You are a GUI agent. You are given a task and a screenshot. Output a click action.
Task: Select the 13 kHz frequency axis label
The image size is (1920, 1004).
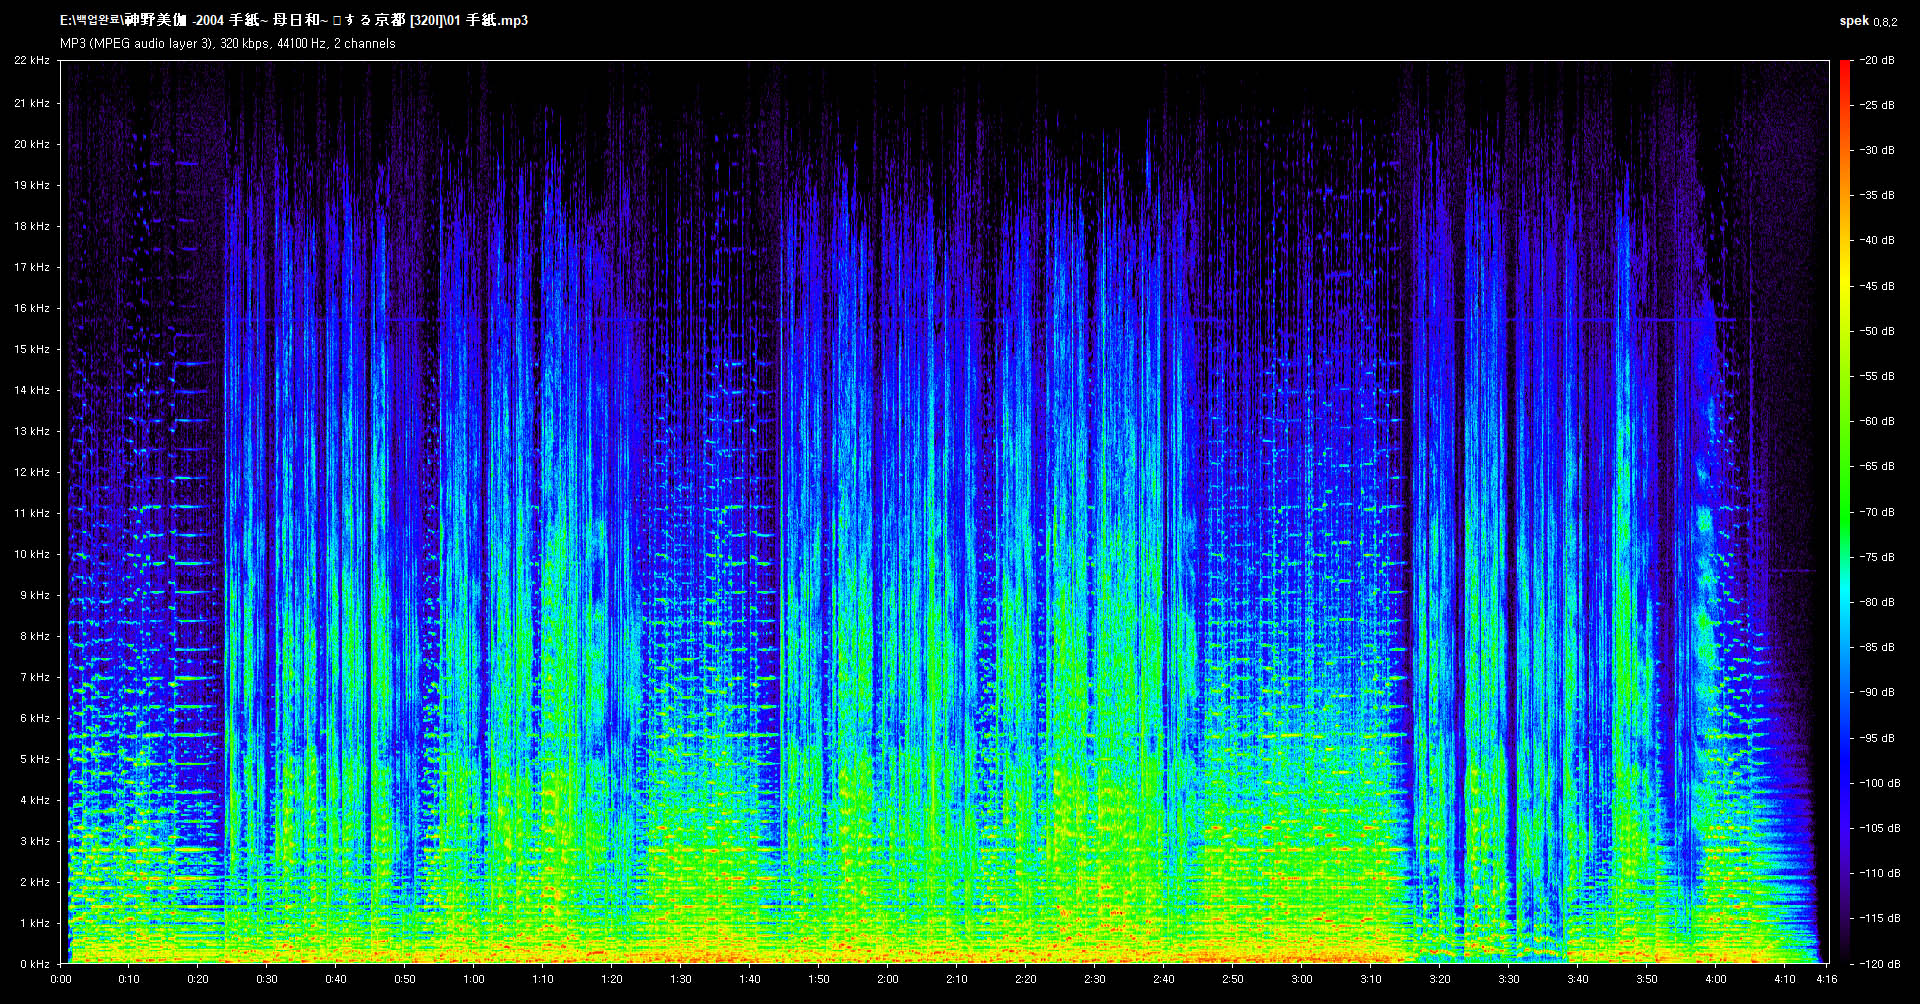(32, 431)
